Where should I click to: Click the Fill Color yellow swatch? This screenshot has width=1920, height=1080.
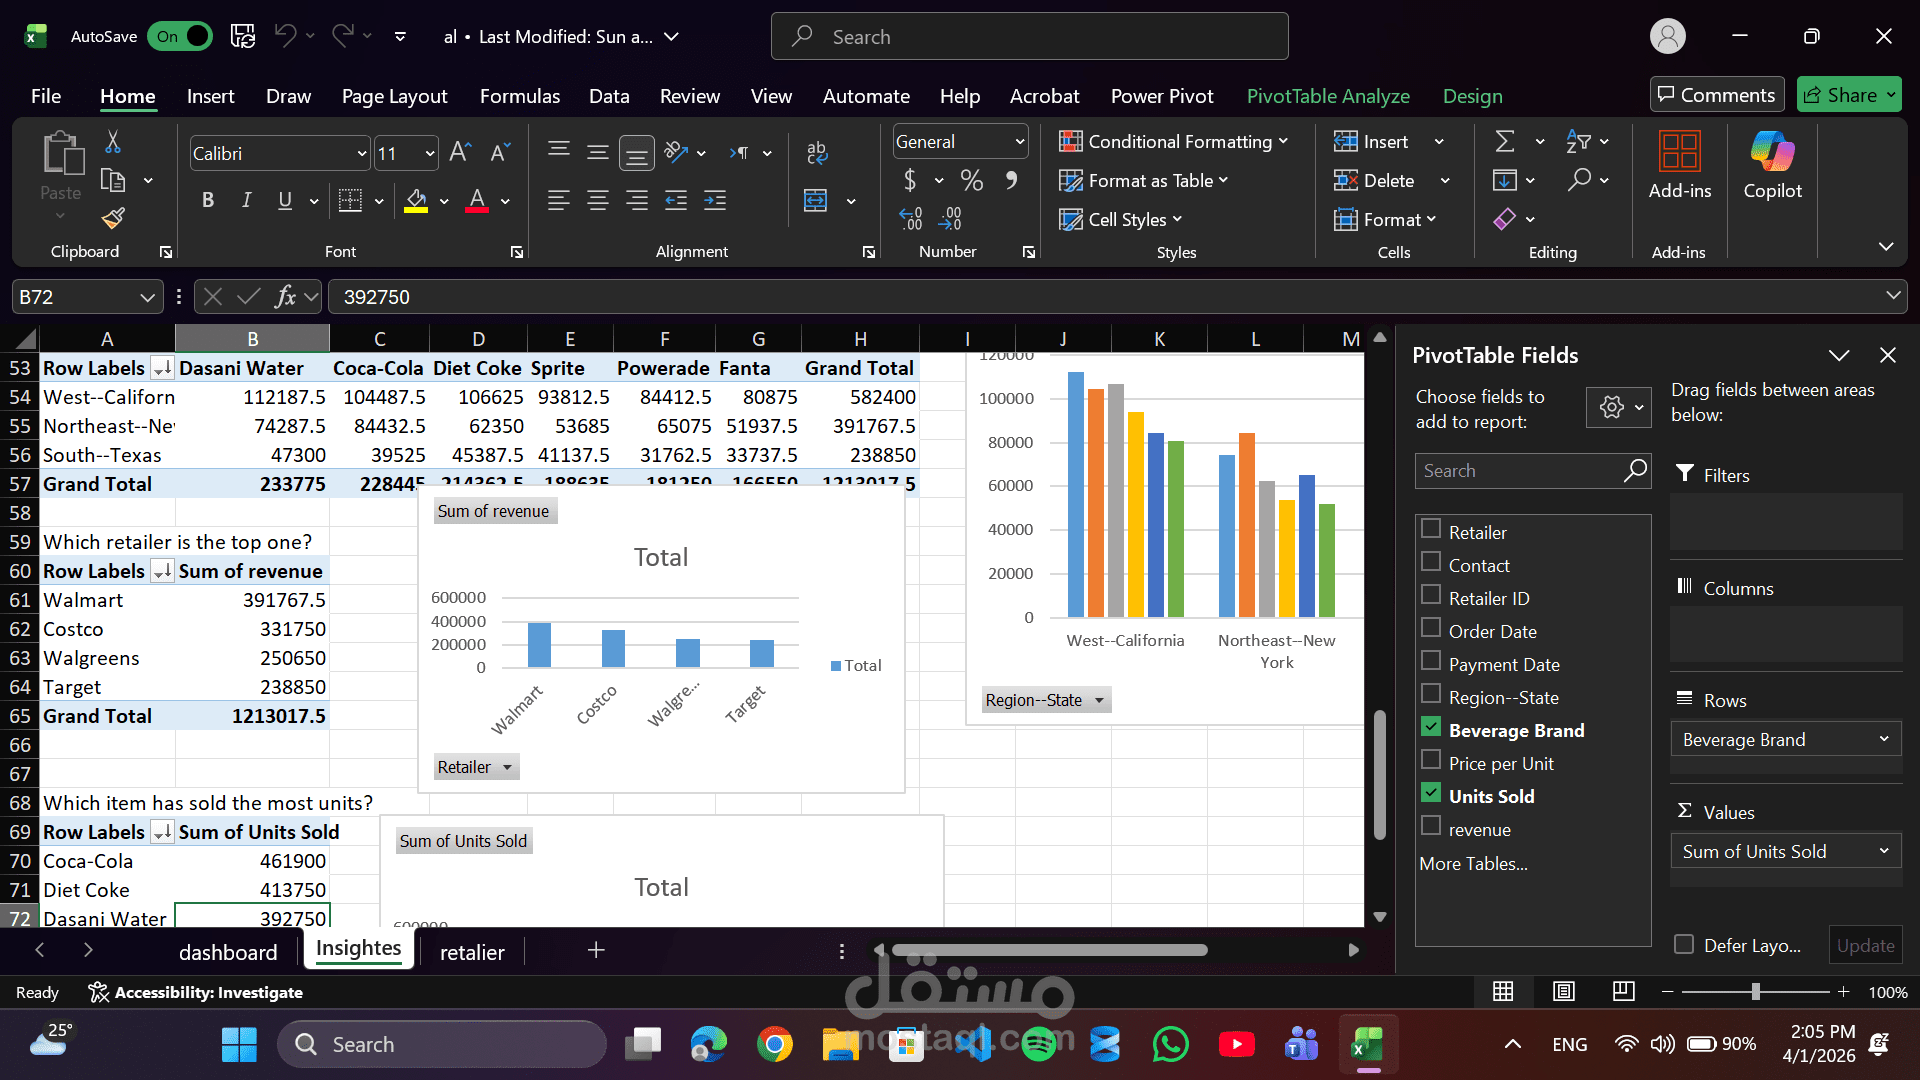point(417,200)
